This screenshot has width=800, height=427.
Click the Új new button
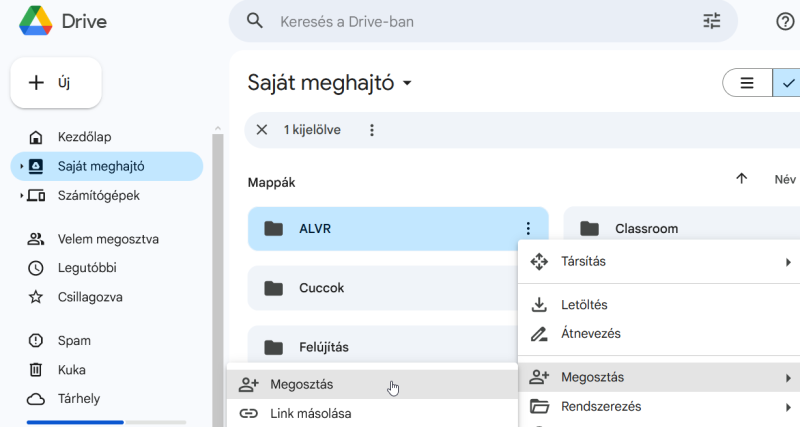point(56,83)
